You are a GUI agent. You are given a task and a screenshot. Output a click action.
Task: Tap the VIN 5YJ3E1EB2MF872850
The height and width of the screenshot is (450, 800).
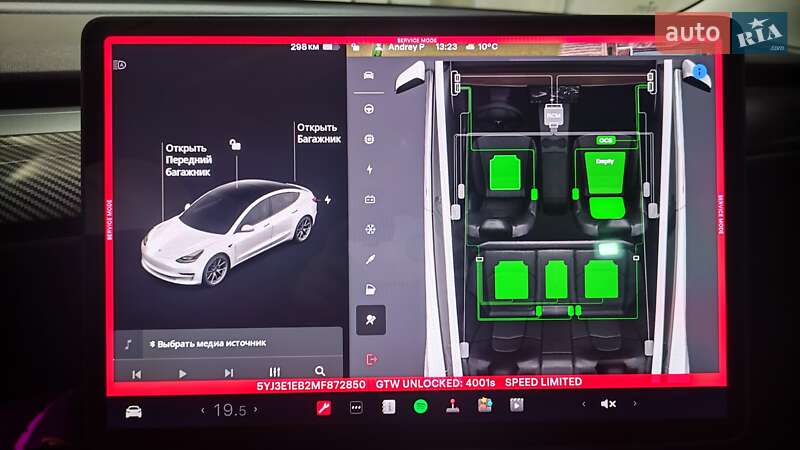(311, 385)
